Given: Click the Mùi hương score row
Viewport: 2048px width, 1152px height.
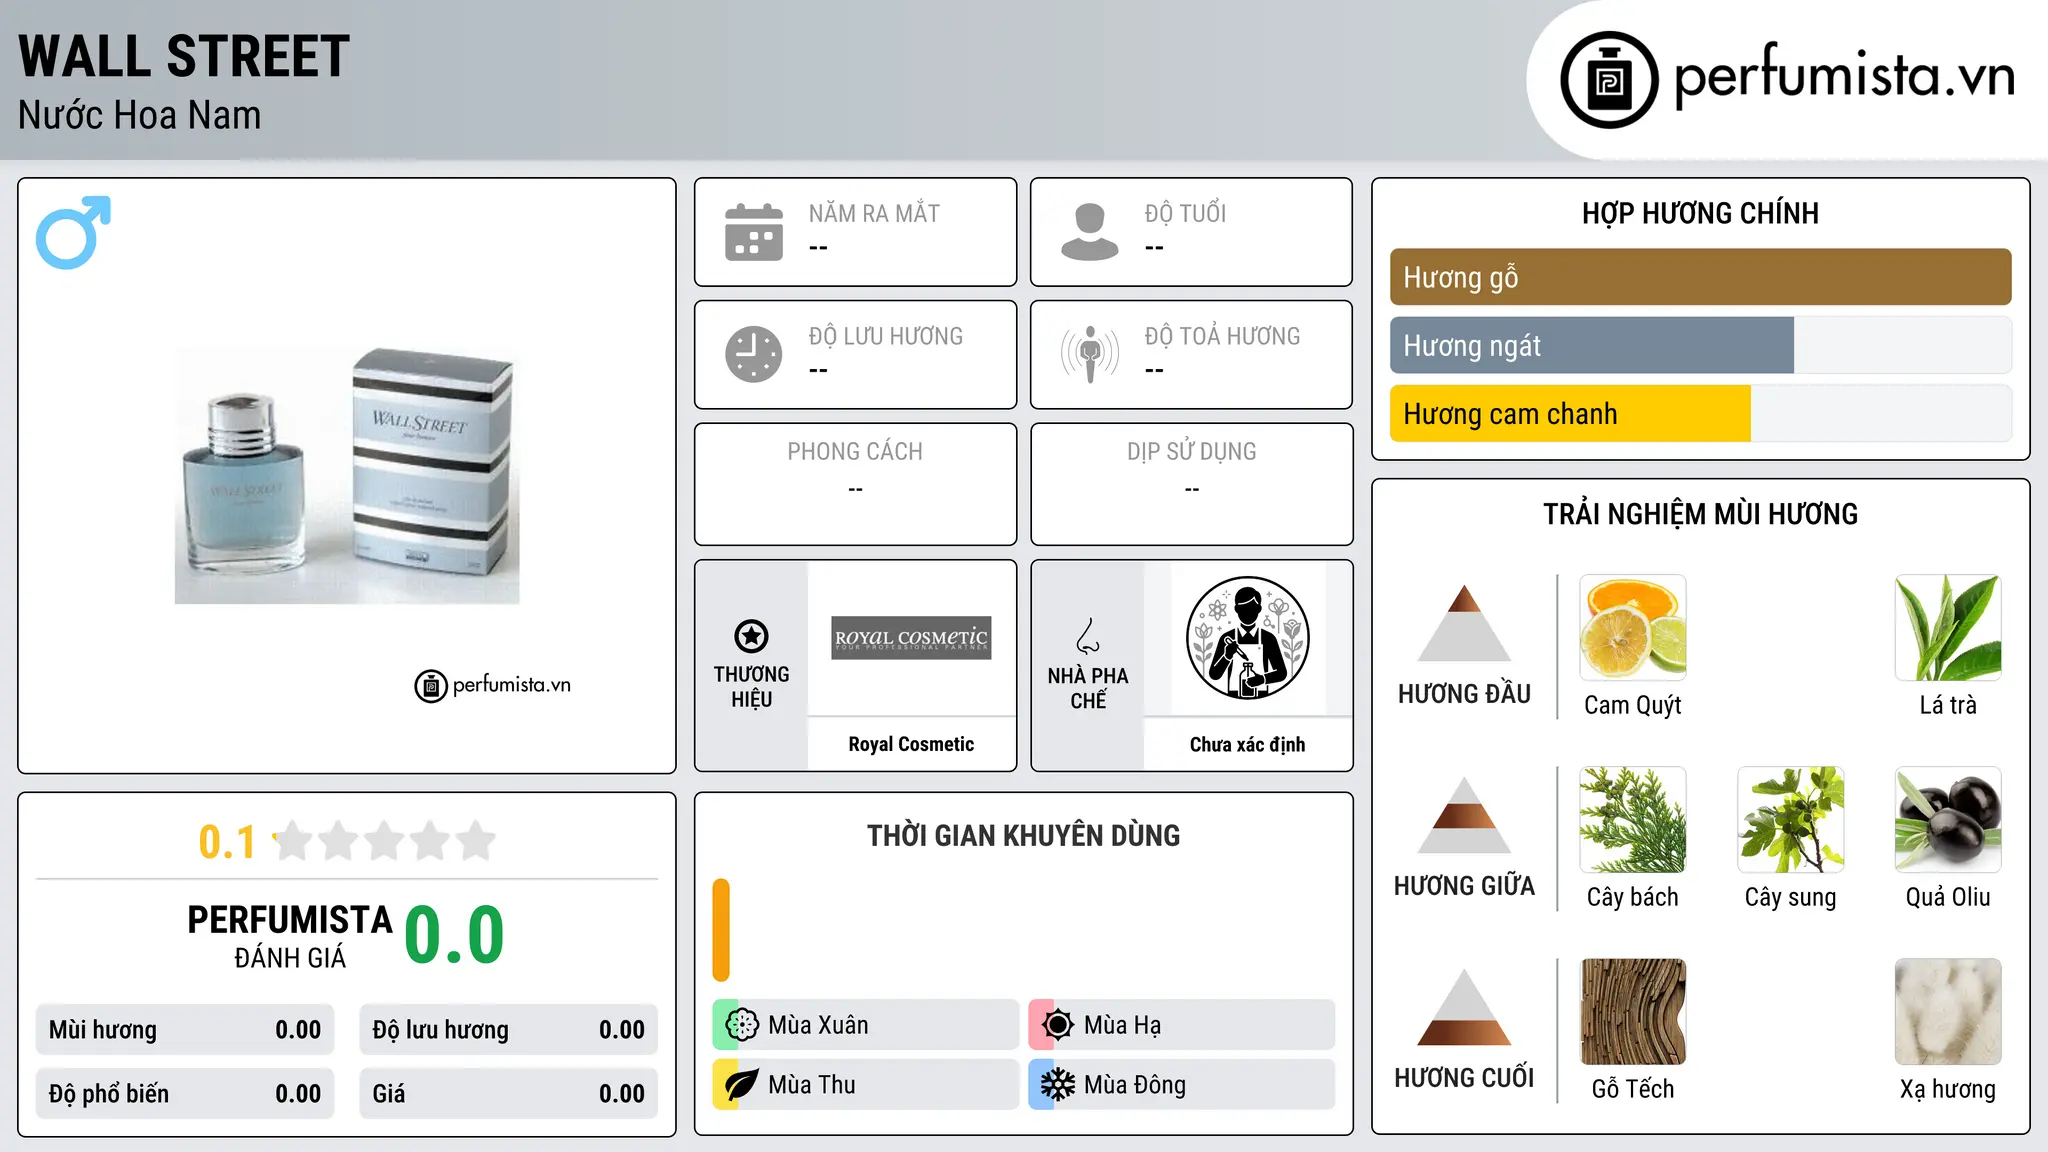Looking at the screenshot, I should [185, 1030].
